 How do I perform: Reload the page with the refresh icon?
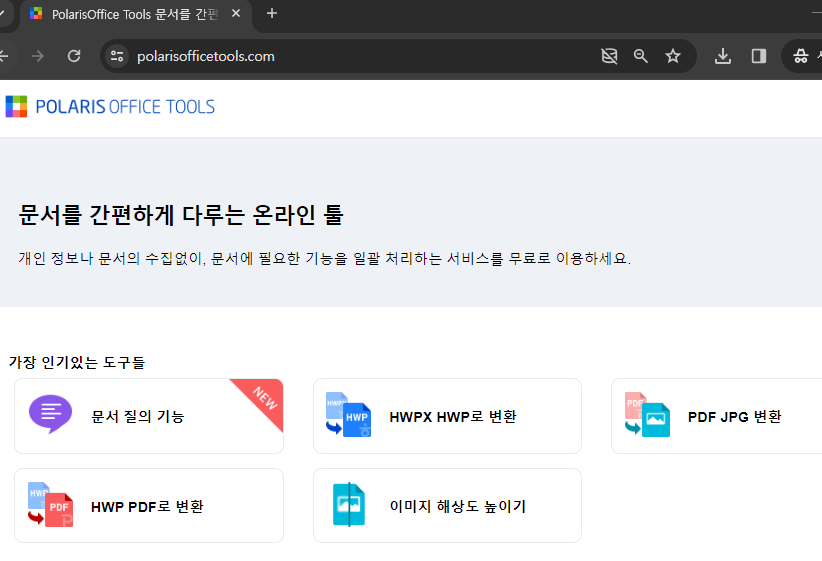(x=74, y=56)
